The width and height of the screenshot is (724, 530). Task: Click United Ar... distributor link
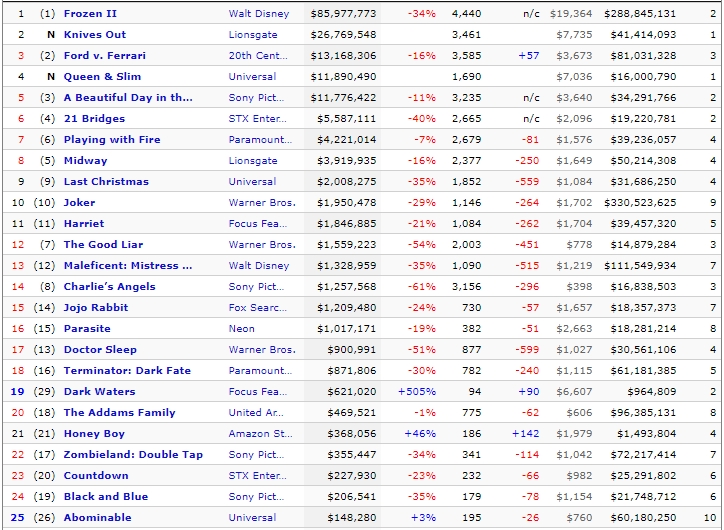coord(256,413)
